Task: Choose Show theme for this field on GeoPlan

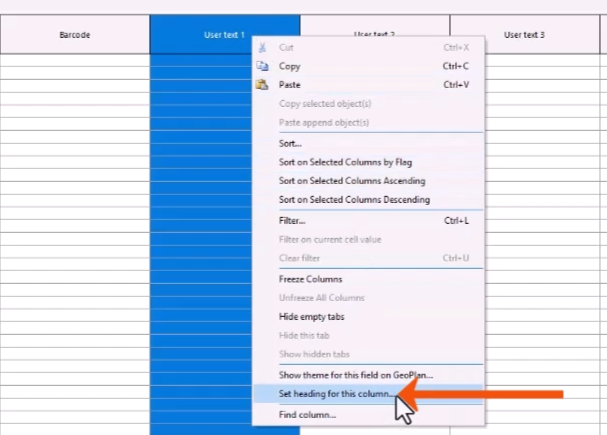Action: 368,375
